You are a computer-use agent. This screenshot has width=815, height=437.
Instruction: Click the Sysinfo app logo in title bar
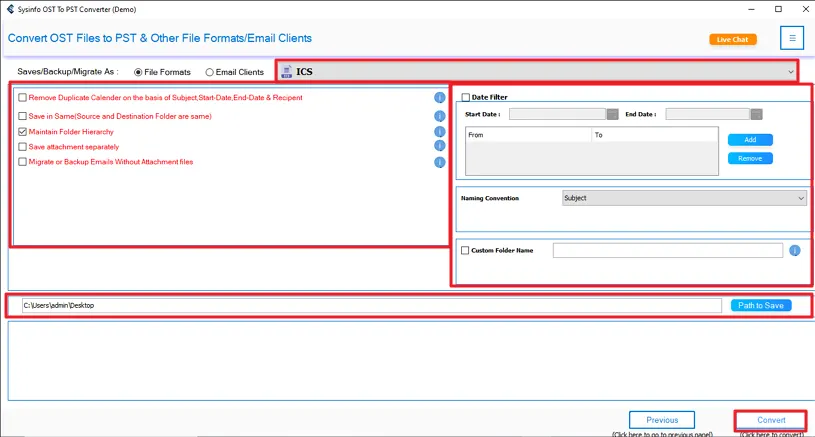(10, 9)
